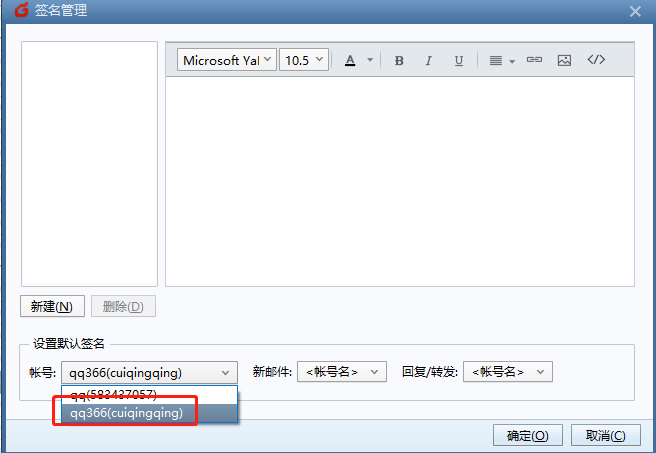
Task: Click the insert hyperlink icon
Action: [534, 60]
